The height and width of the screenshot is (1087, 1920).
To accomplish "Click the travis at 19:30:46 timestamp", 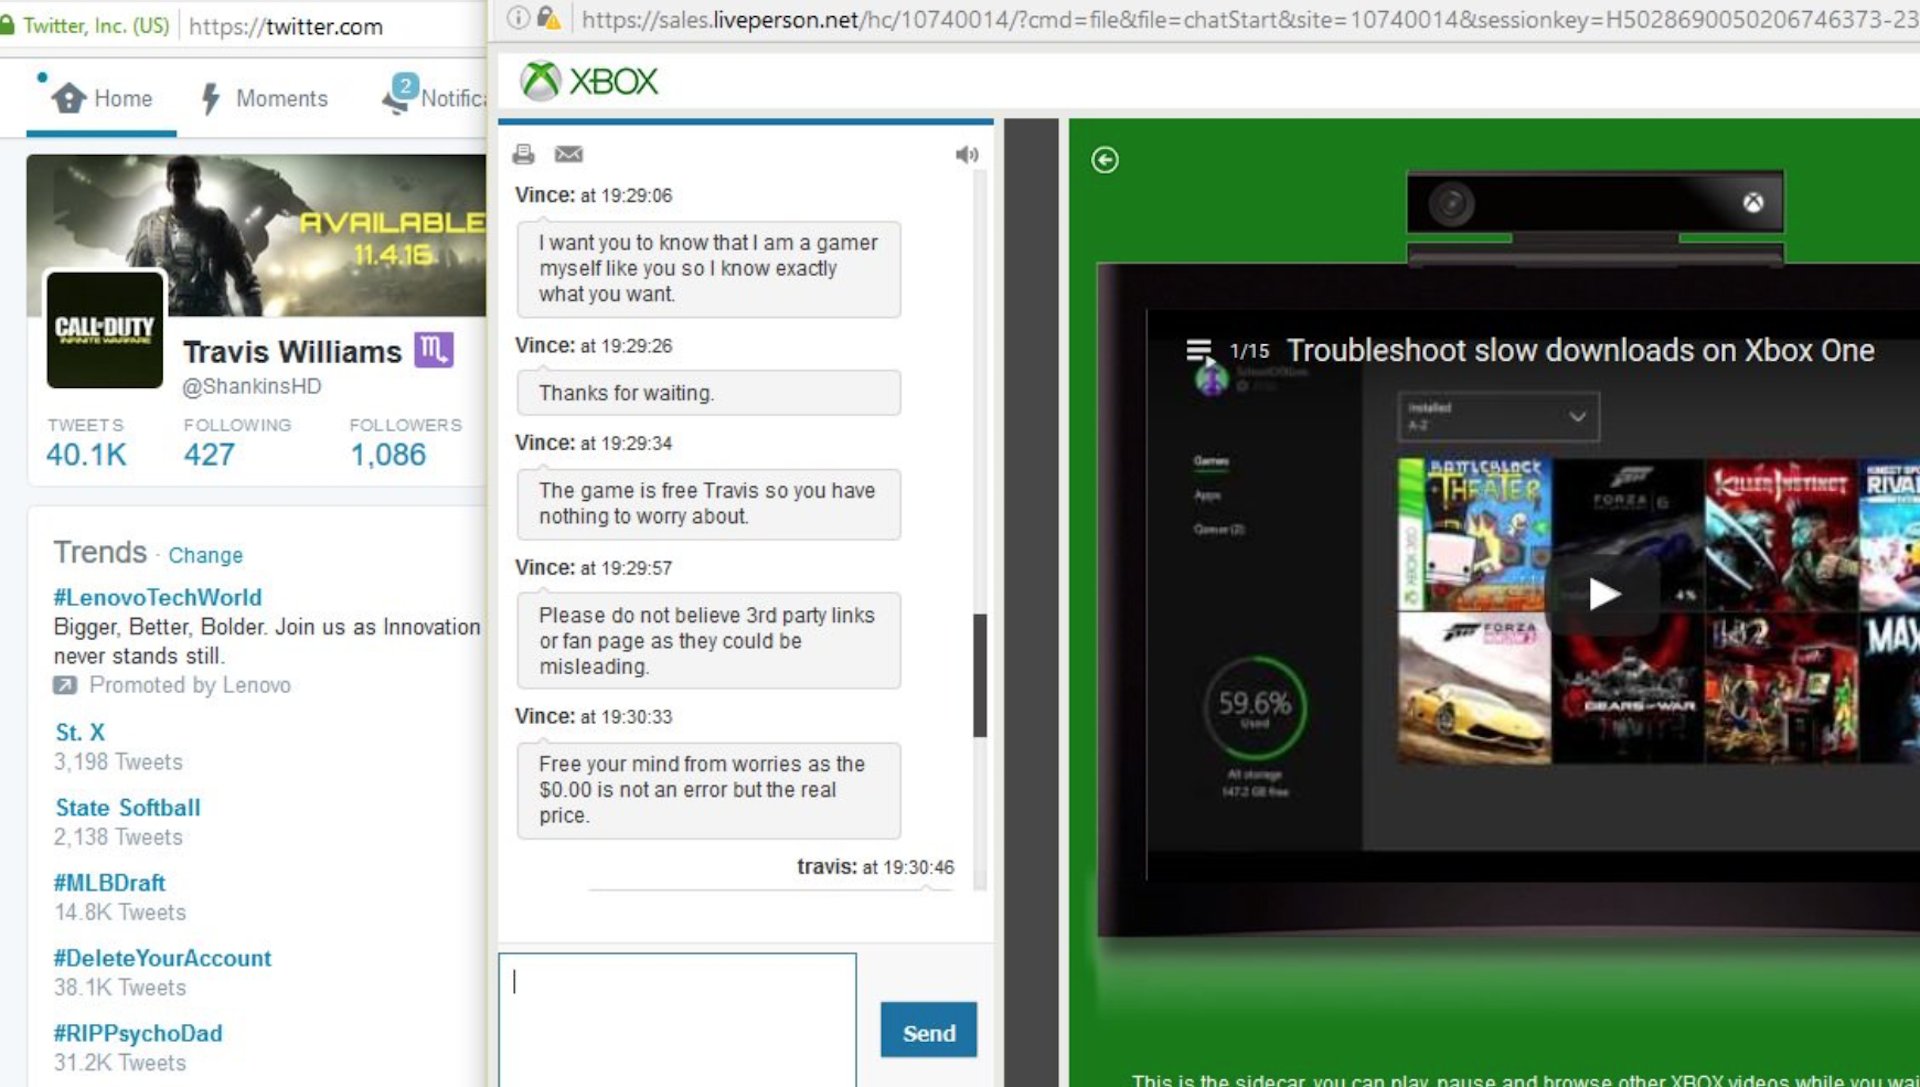I will click(875, 867).
